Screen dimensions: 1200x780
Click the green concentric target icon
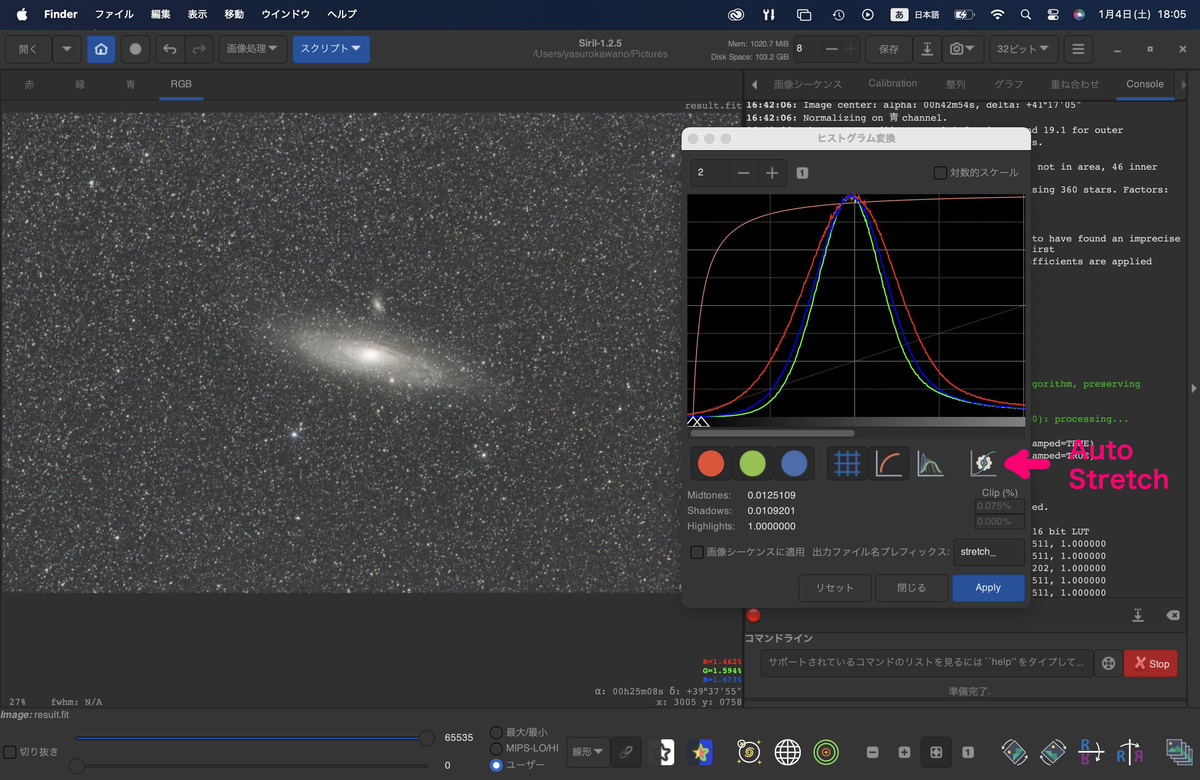pos(826,752)
